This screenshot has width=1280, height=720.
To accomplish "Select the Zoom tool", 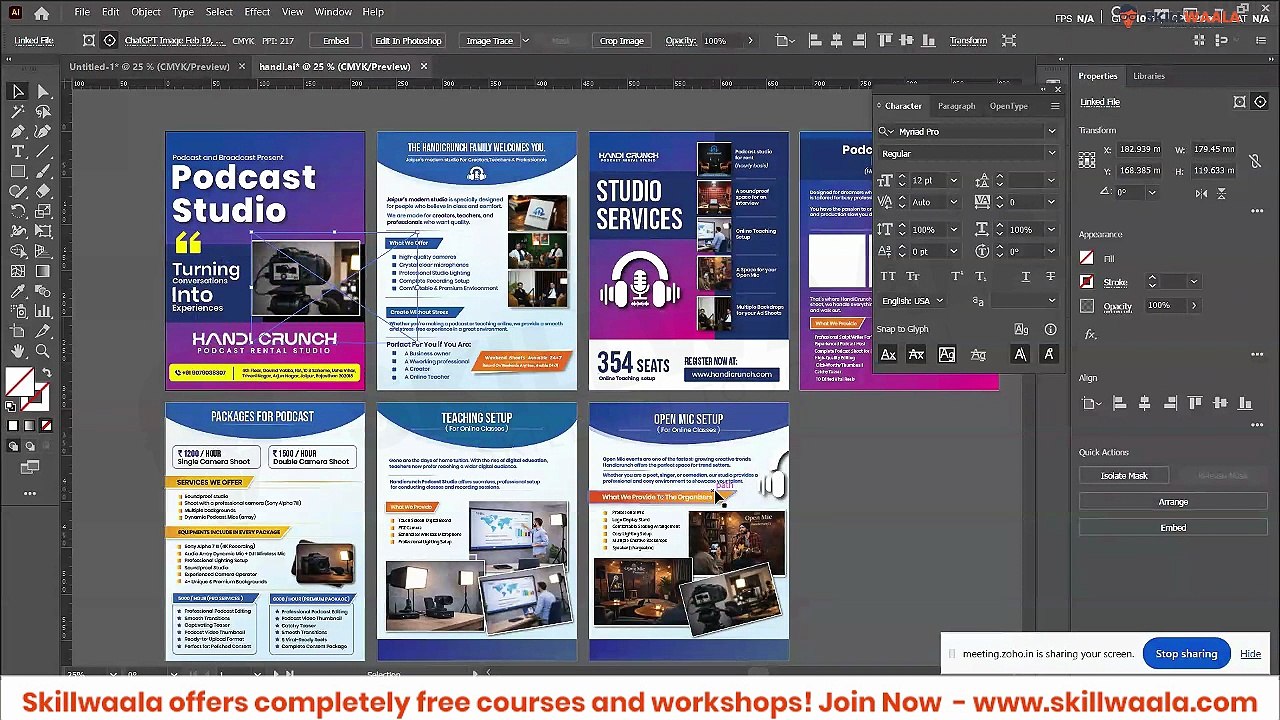I will pos(43,351).
